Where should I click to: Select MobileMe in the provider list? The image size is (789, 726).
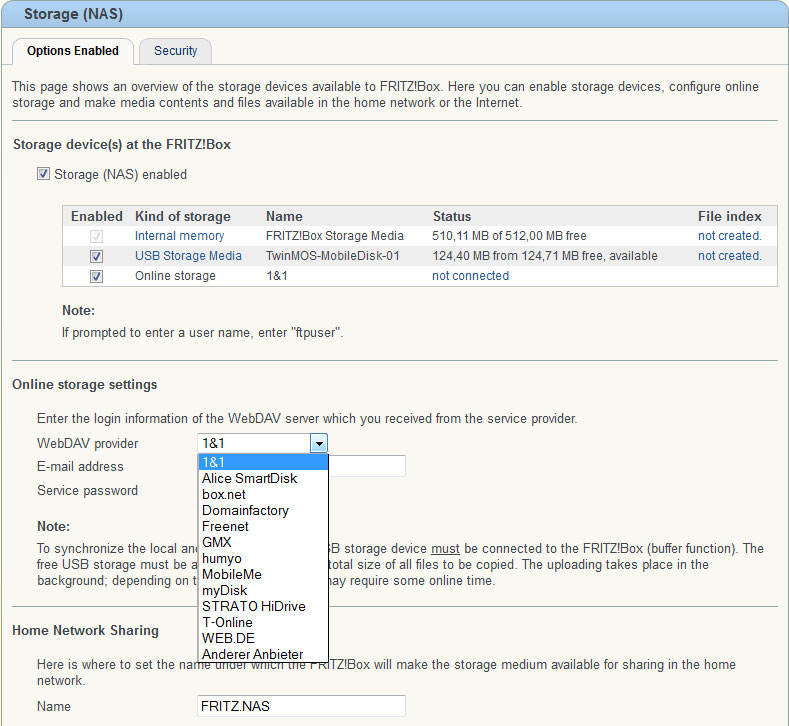click(x=263, y=574)
